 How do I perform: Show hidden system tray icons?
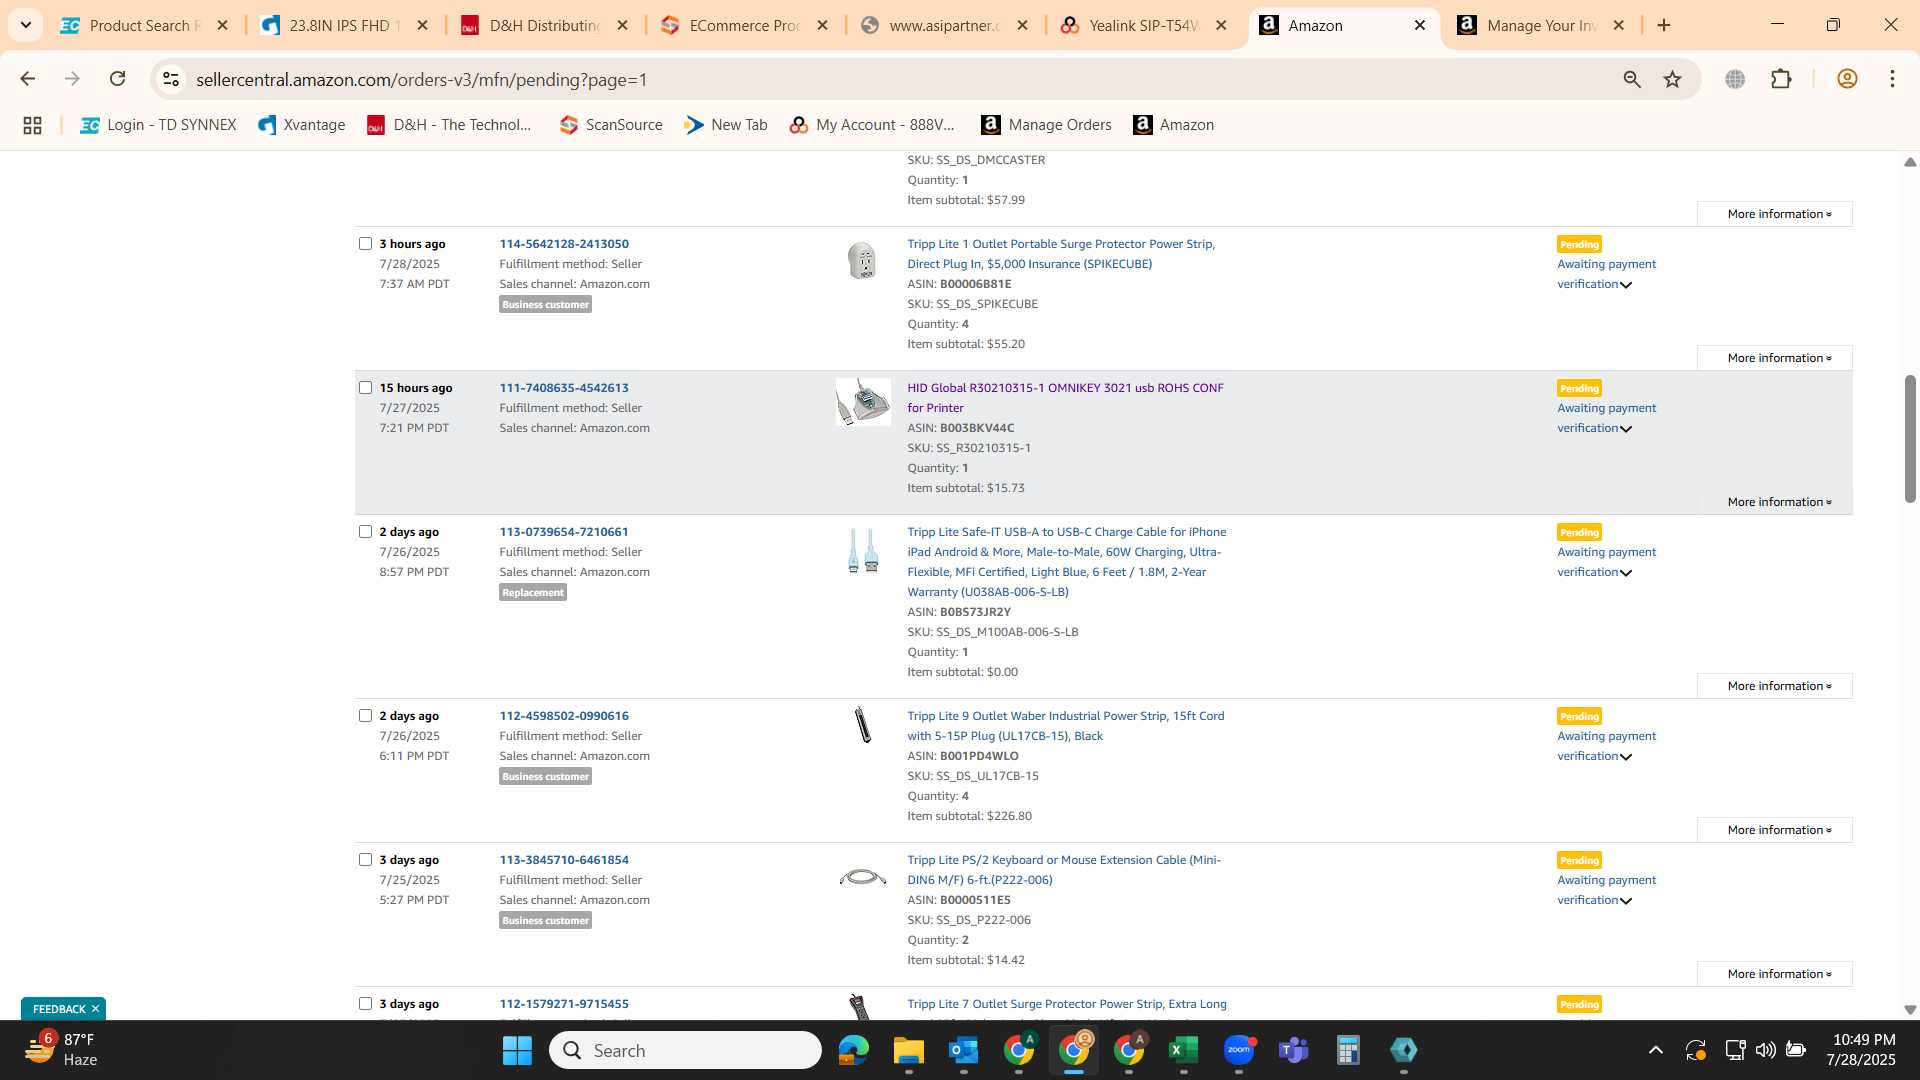1655,1050
